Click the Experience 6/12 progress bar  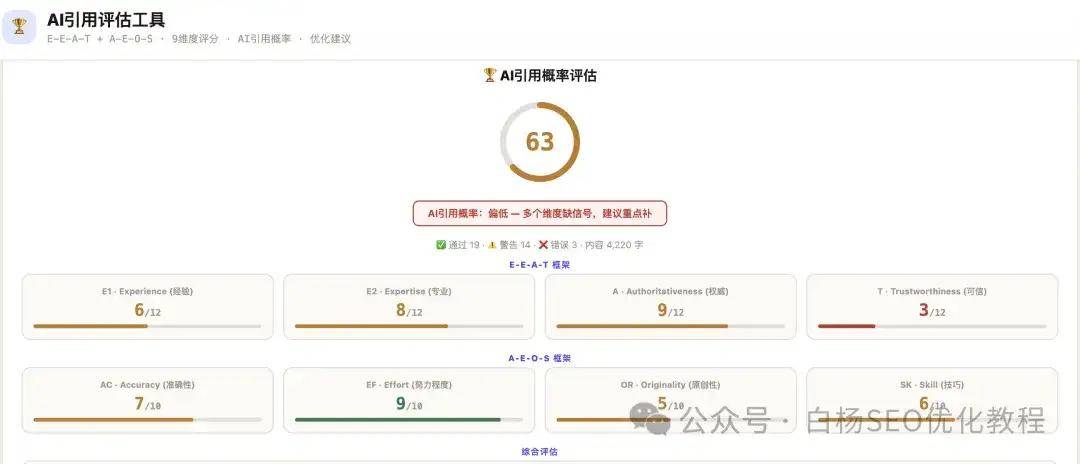(x=147, y=326)
